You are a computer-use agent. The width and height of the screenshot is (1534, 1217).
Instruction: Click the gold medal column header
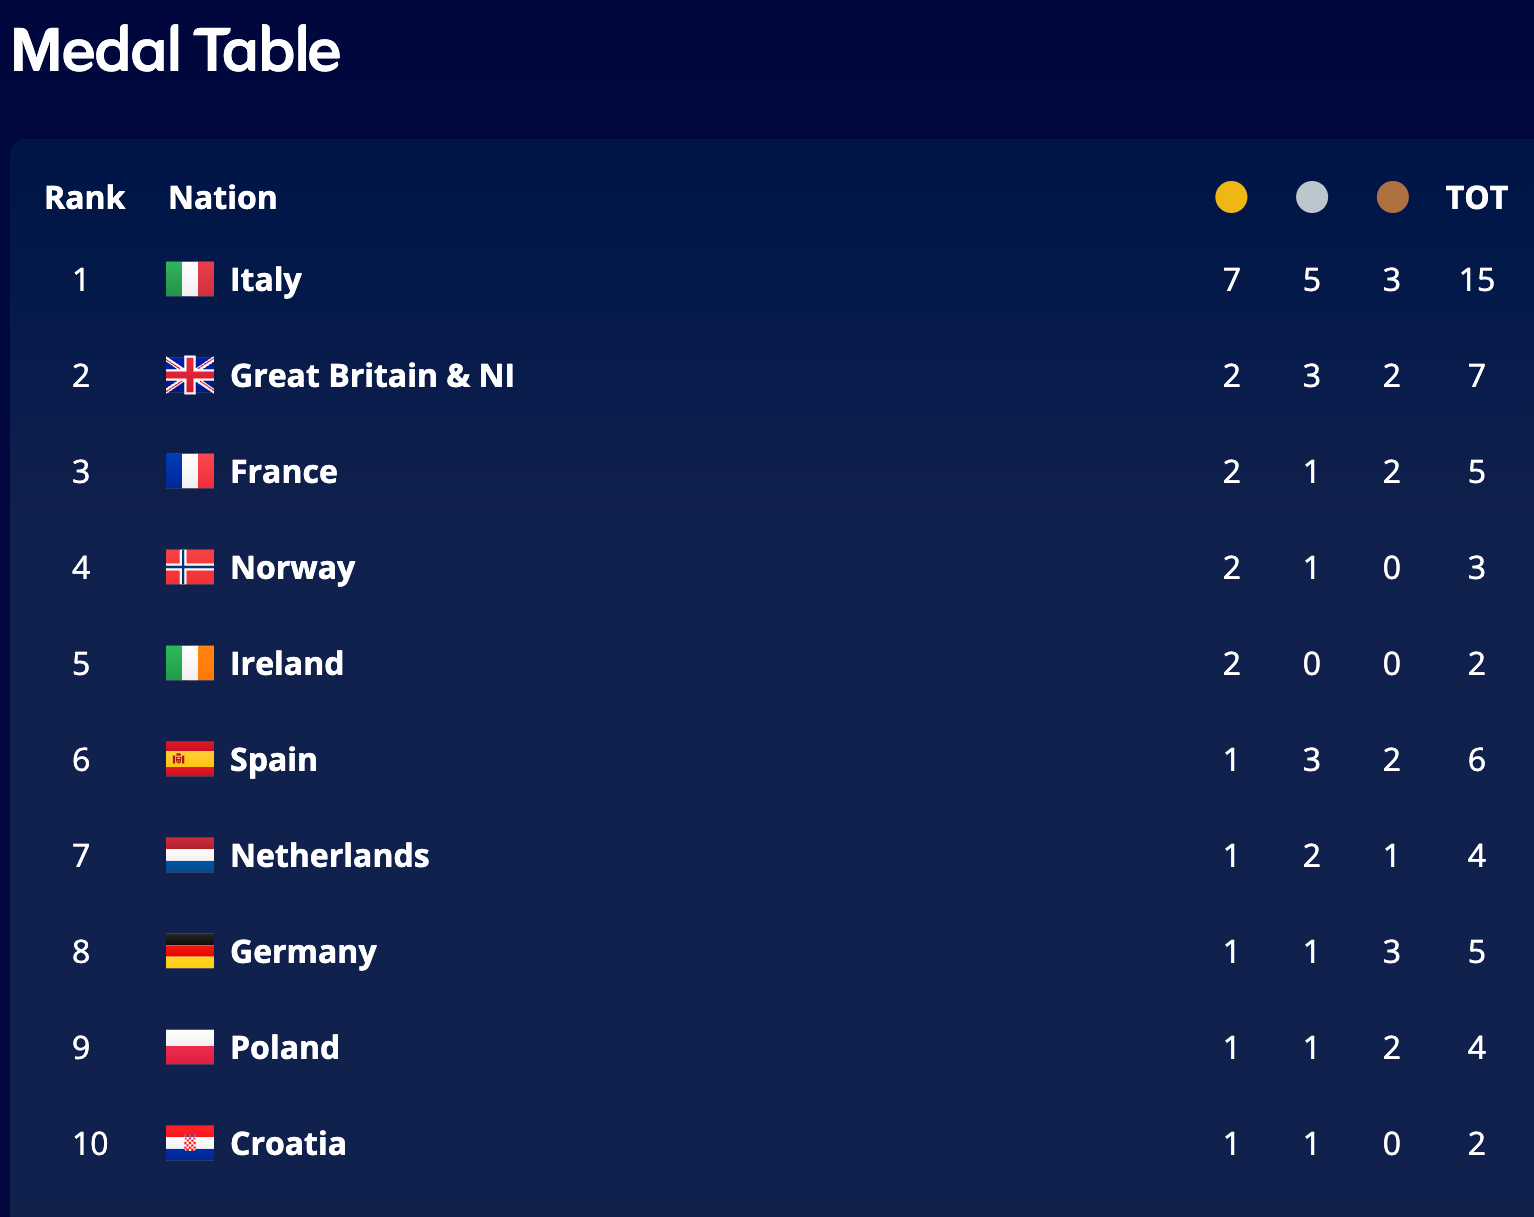[x=1231, y=197]
